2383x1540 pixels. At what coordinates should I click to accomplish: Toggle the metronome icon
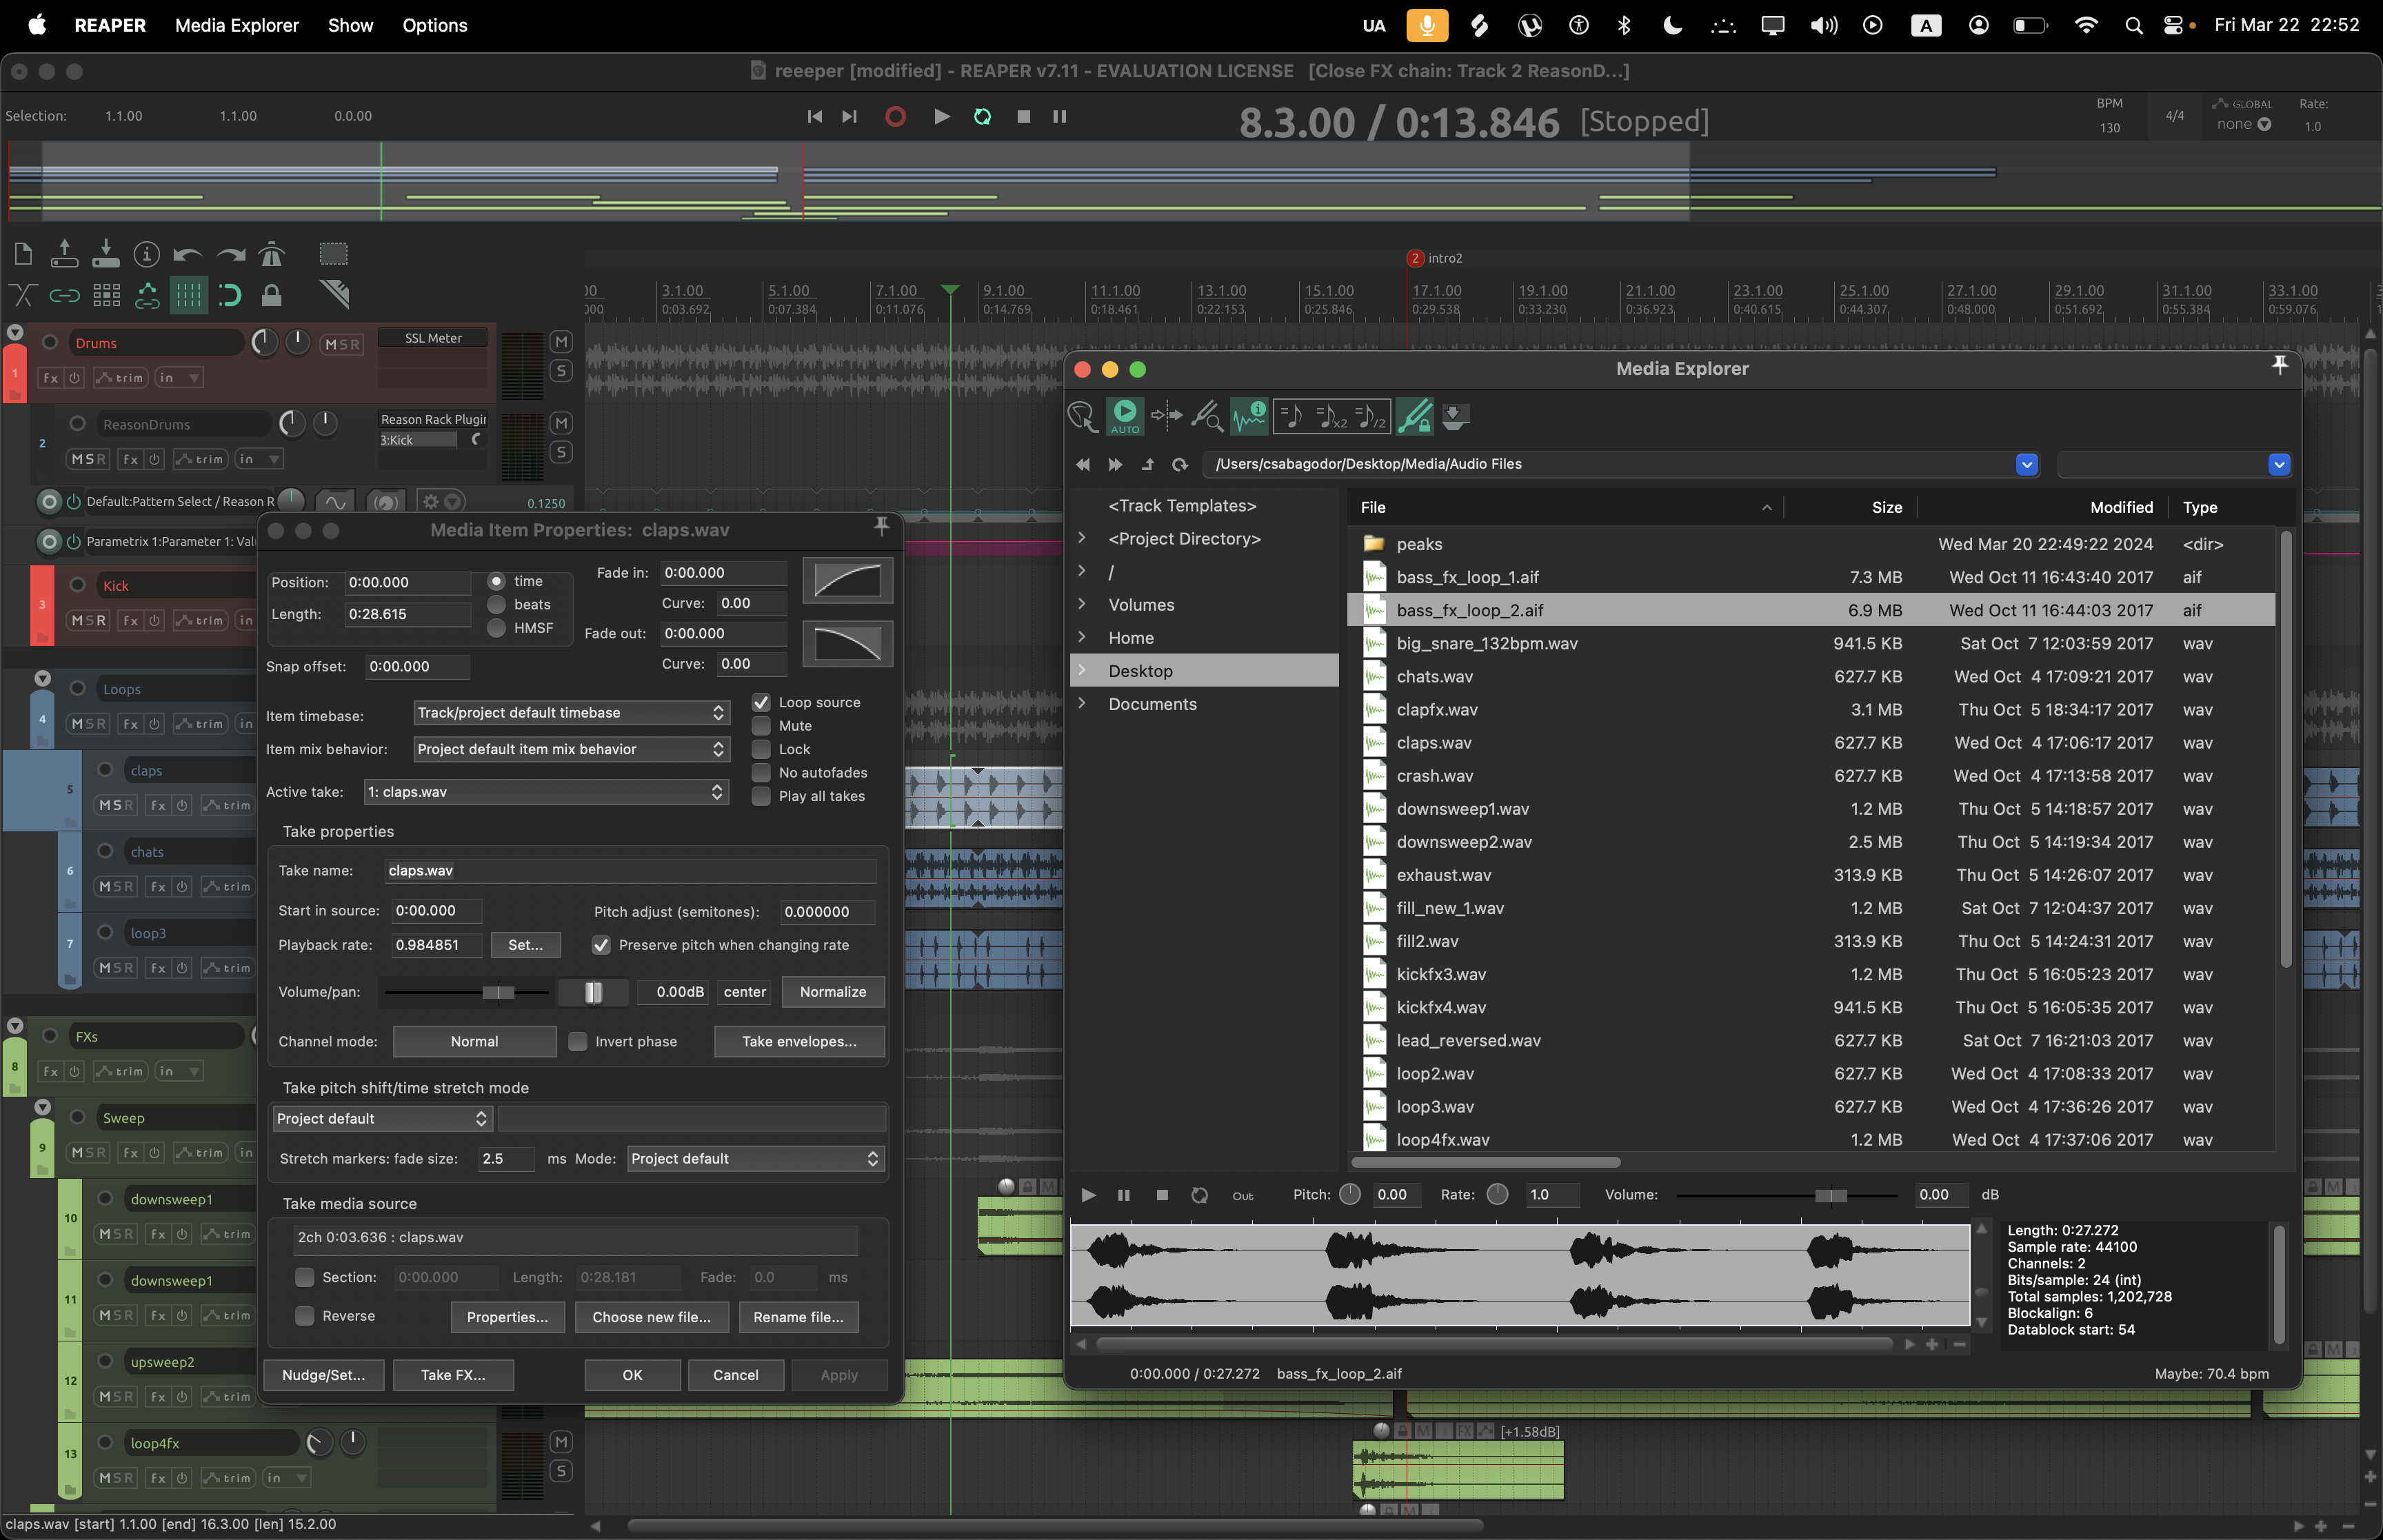[271, 254]
